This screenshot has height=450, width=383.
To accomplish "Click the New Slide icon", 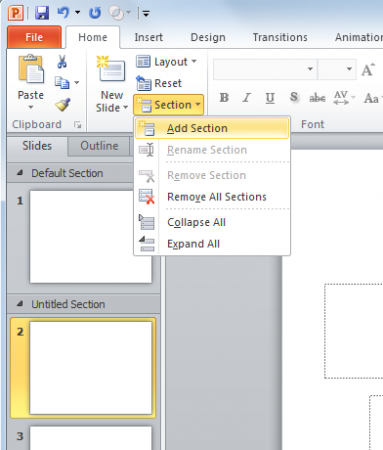I will click(x=111, y=69).
